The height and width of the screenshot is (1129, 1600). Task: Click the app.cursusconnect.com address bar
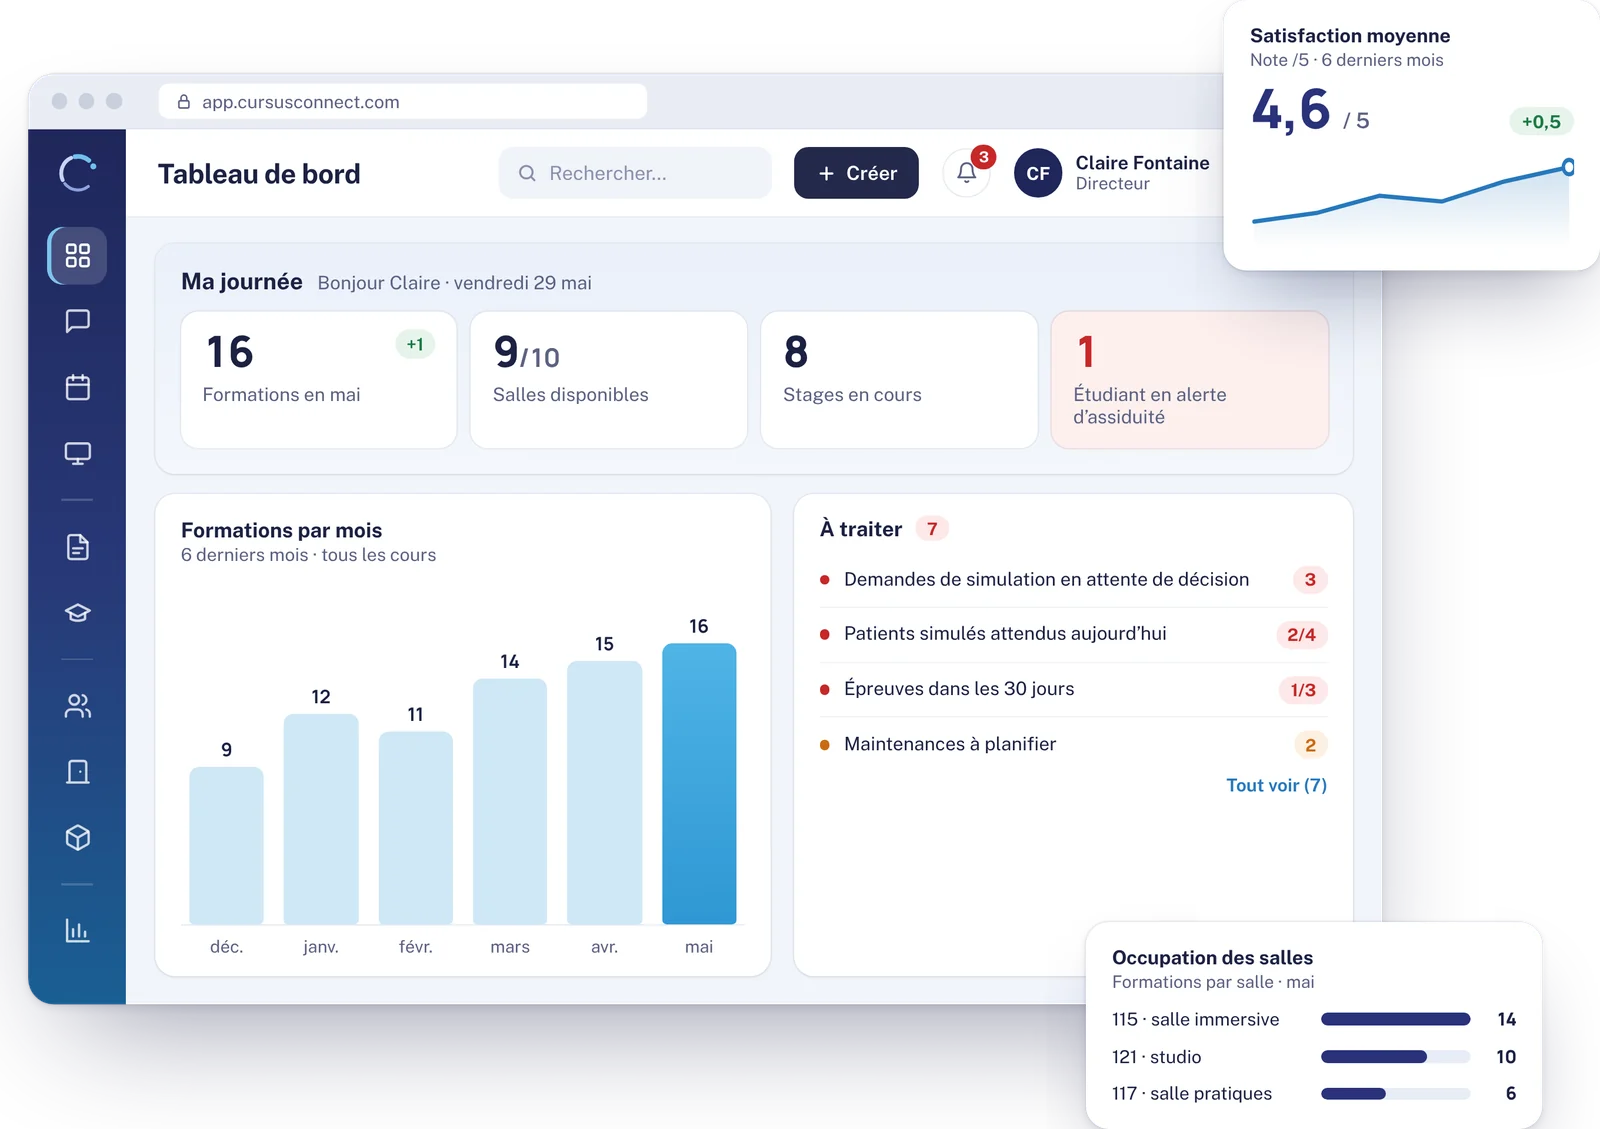point(403,102)
